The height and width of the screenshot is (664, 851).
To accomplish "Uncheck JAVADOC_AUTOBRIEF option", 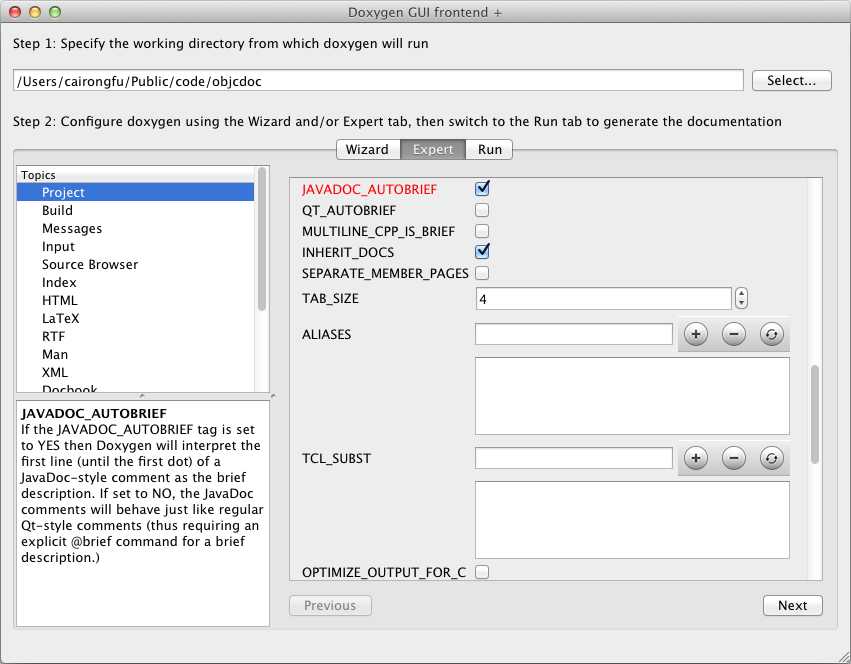I will (482, 189).
